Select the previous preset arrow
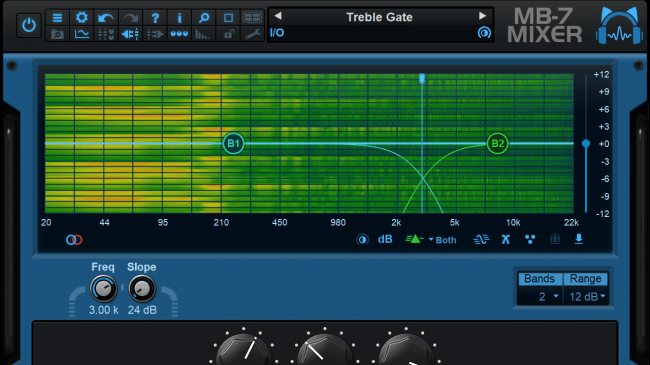This screenshot has width=650, height=365. (278, 16)
